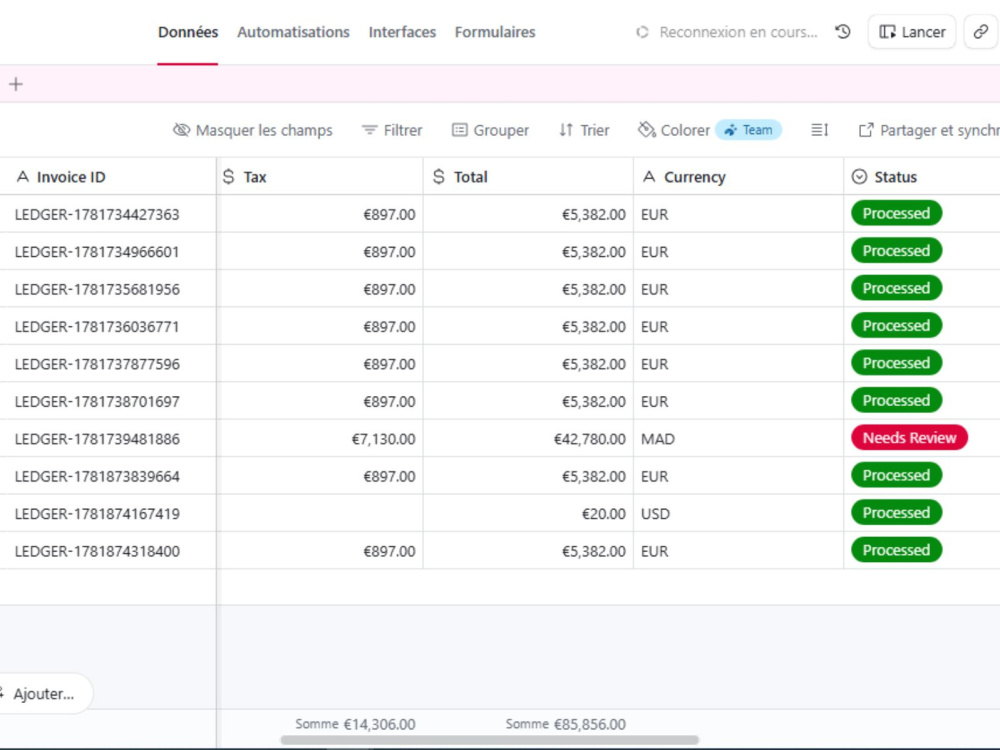Select cell LEDGER-1781738701697
This screenshot has height=750, width=1000.
(108, 401)
